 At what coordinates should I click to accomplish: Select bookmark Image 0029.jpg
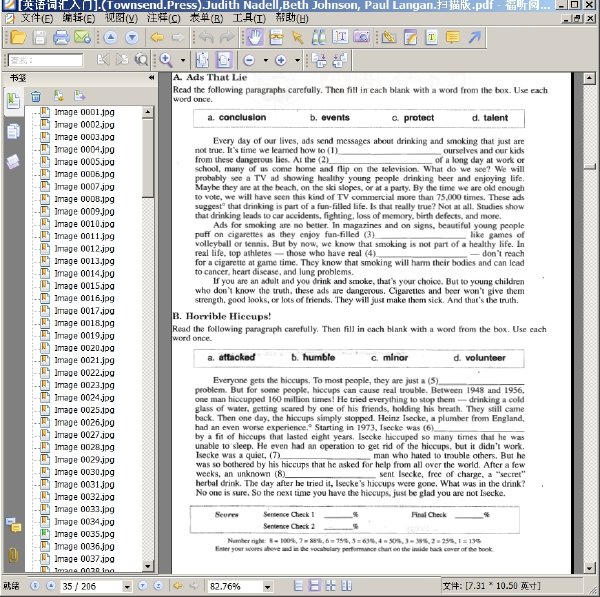click(84, 460)
